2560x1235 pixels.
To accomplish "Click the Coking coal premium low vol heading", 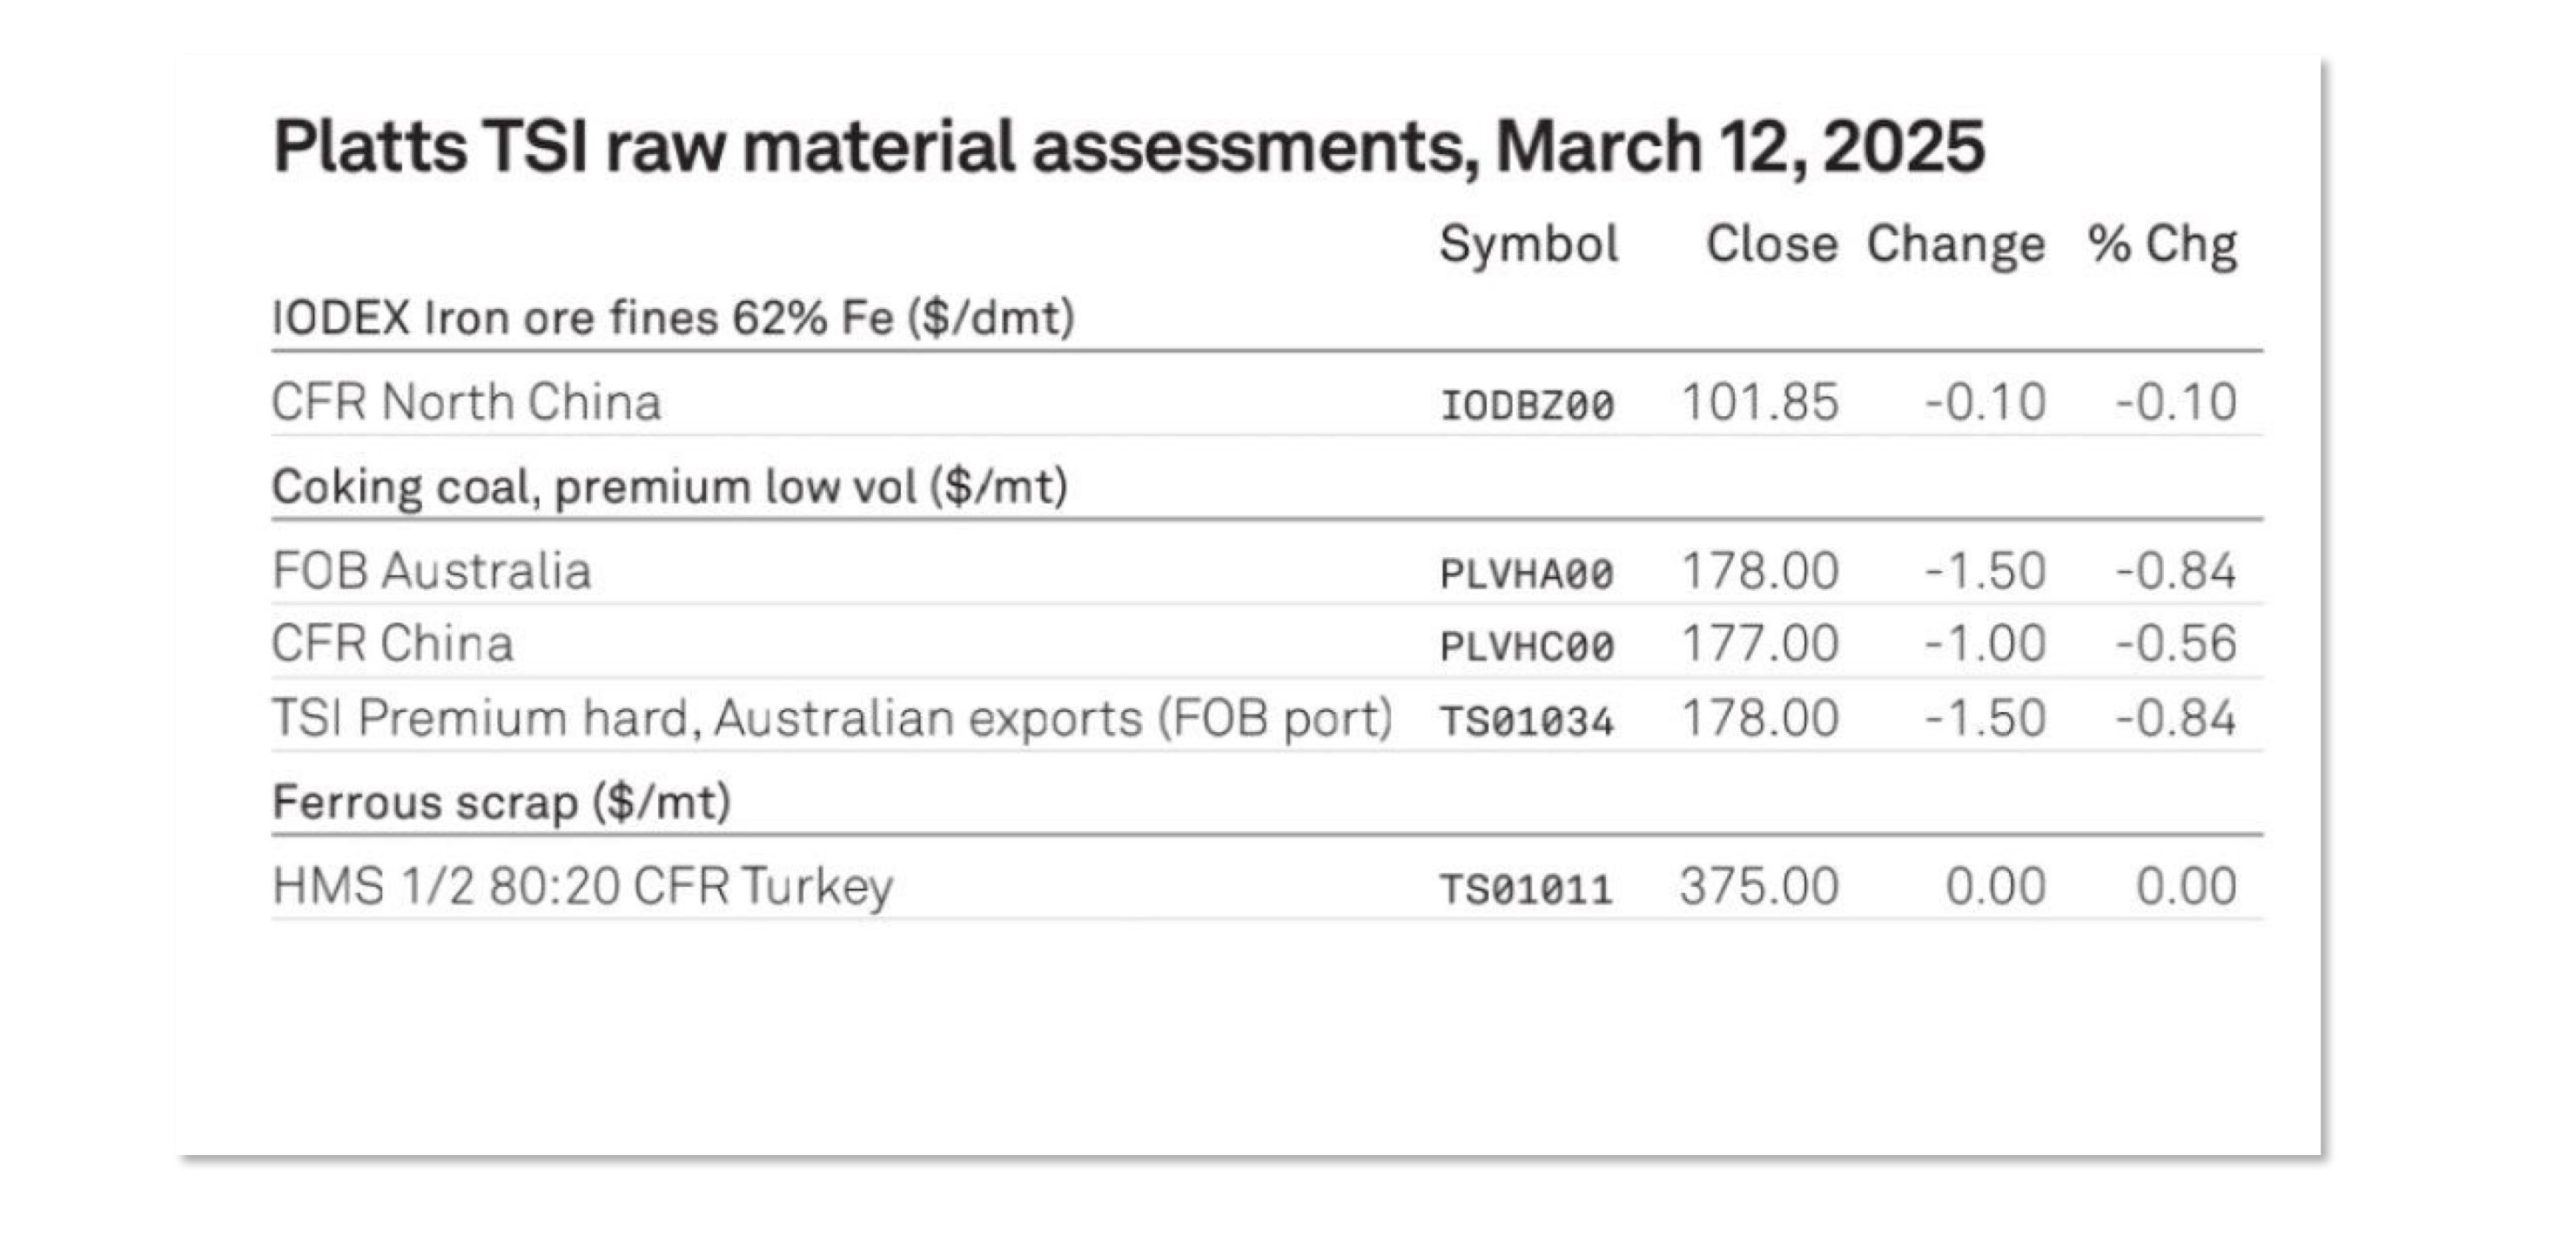I will (670, 488).
